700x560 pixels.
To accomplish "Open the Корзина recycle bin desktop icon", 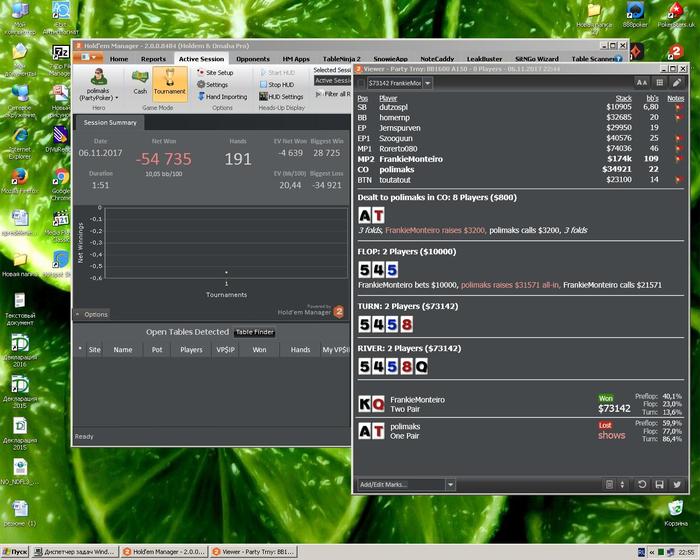I will coord(675,514).
